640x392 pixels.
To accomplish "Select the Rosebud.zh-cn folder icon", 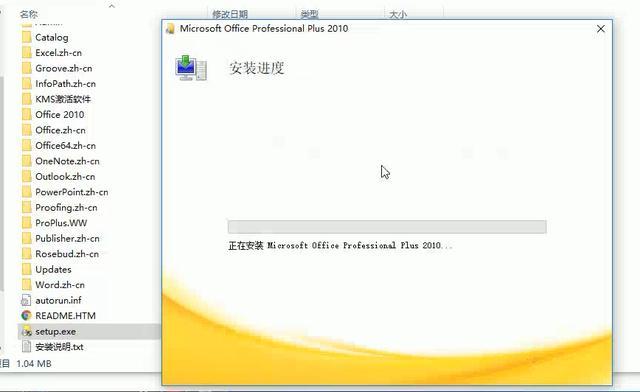I will 27,254.
